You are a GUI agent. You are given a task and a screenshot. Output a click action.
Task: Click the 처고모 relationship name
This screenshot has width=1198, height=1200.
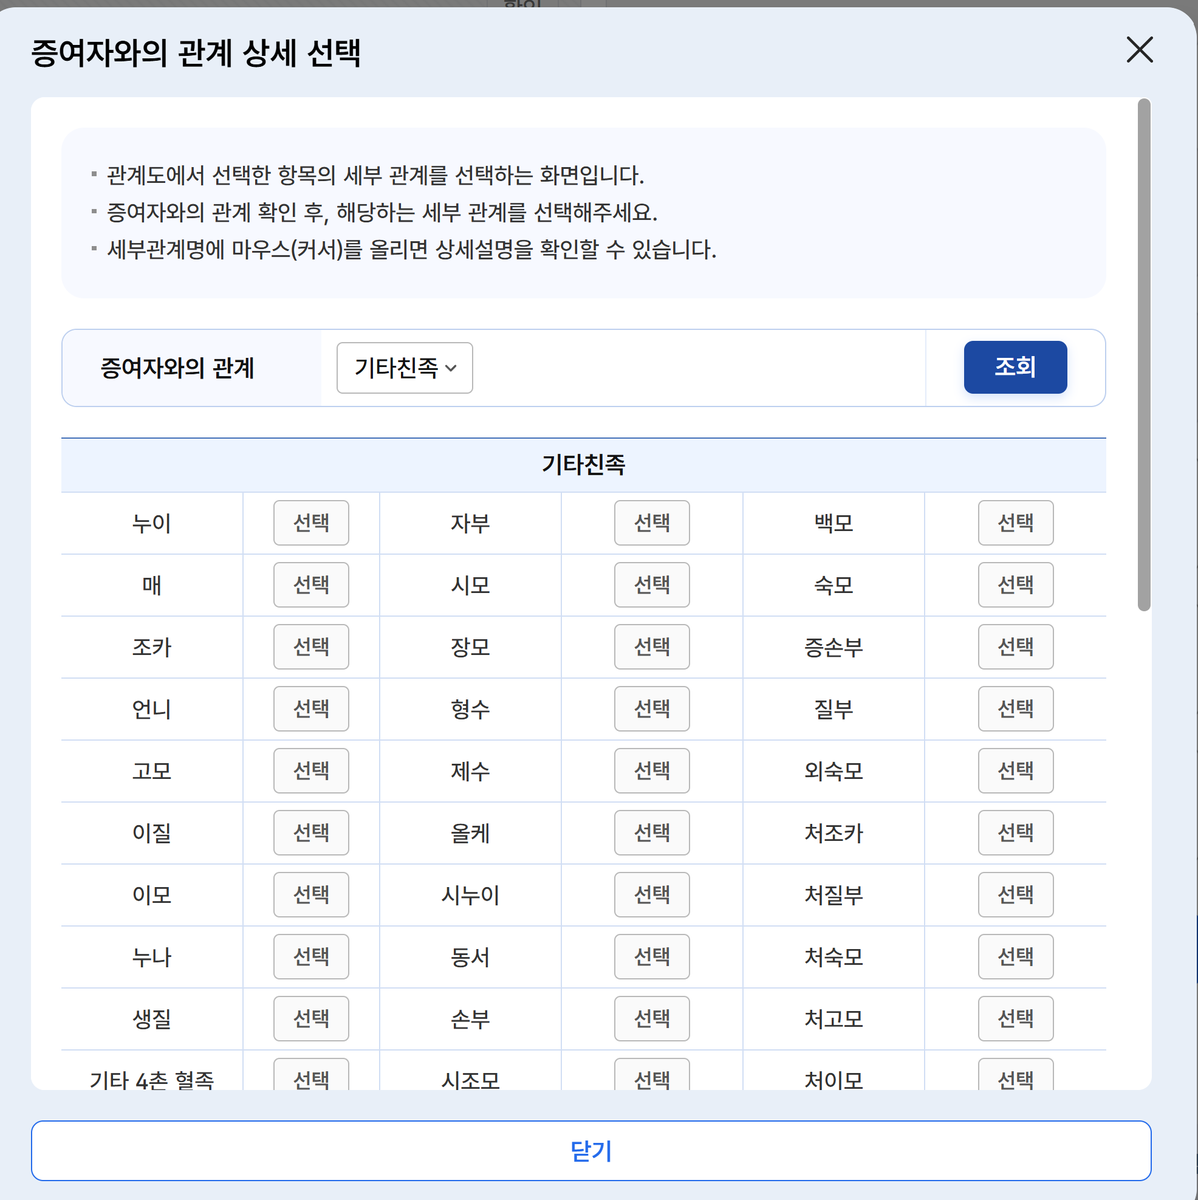834,1019
